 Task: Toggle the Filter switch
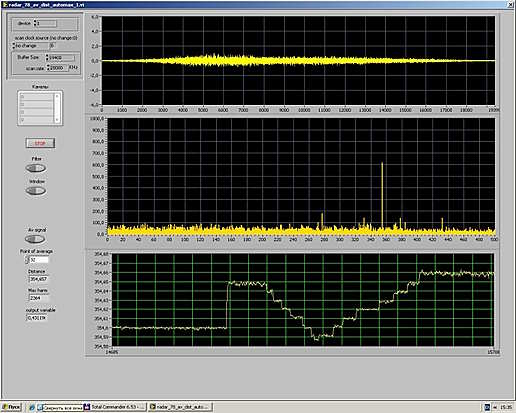[x=36, y=168]
